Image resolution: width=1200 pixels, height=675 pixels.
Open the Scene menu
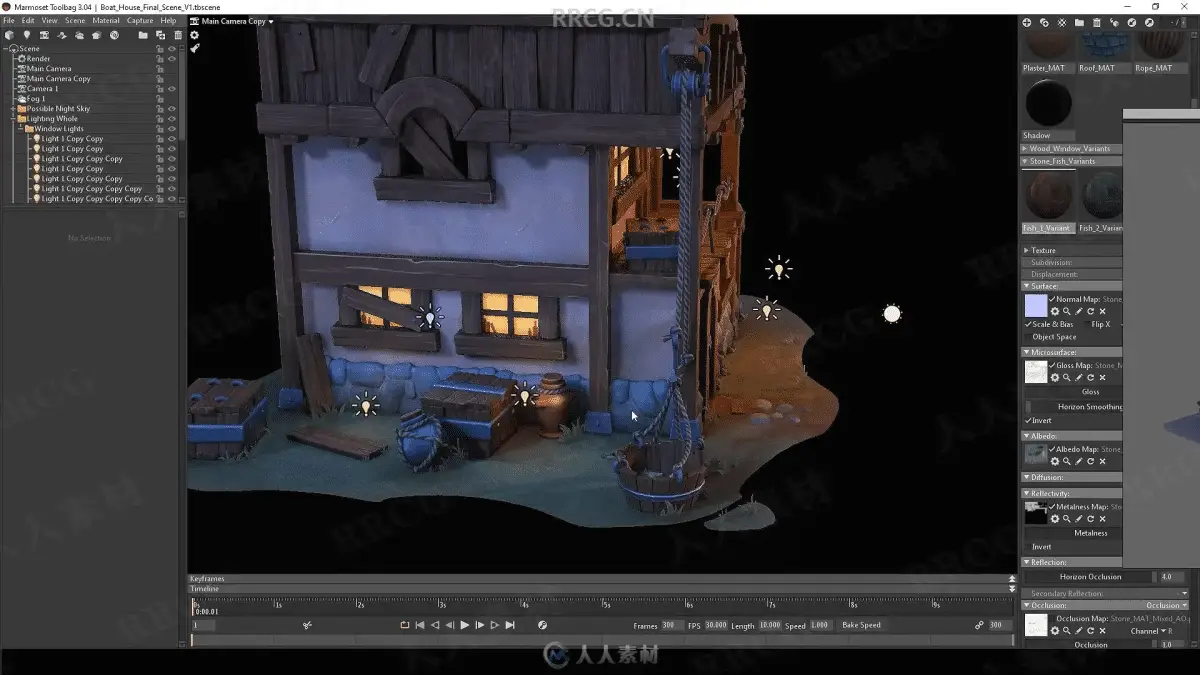click(75, 21)
